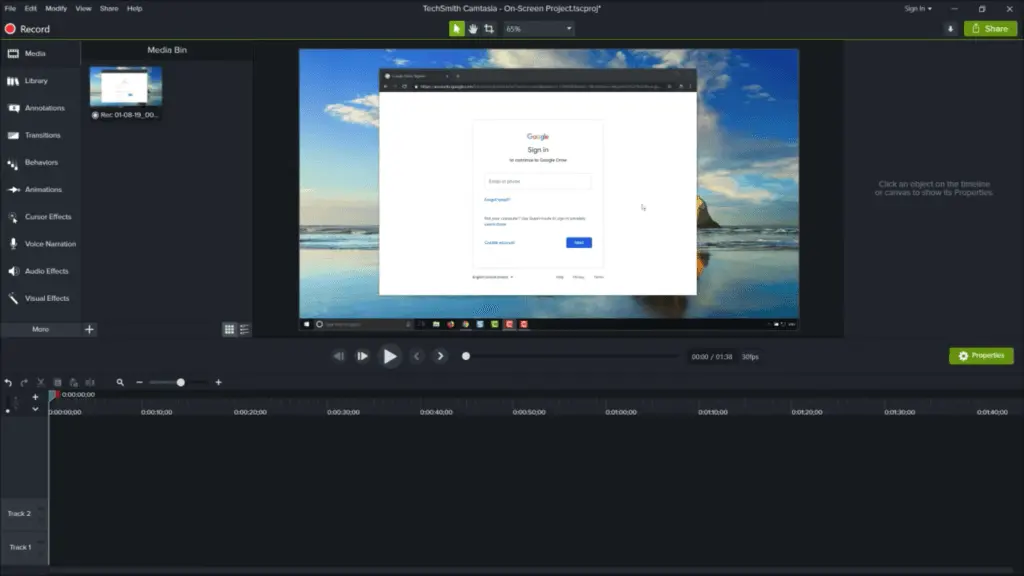Expand the timeline options down chevron

point(35,409)
